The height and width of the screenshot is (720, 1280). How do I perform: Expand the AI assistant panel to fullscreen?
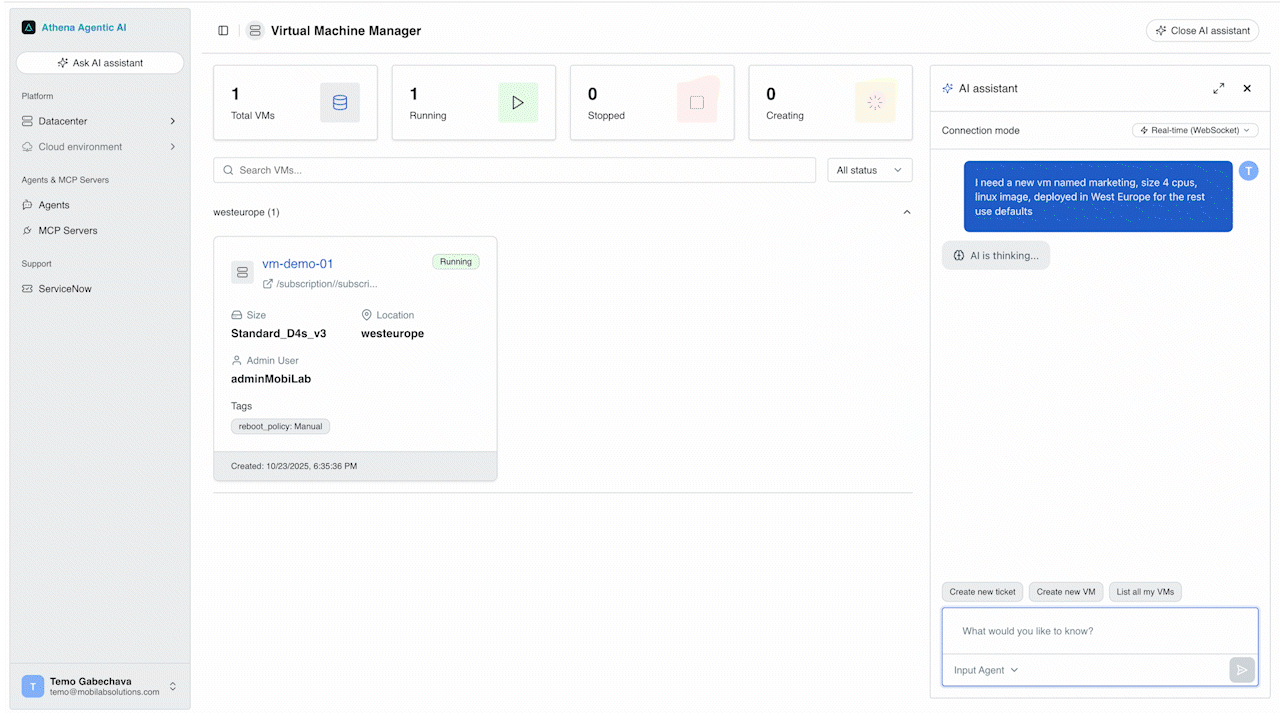[x=1219, y=88]
